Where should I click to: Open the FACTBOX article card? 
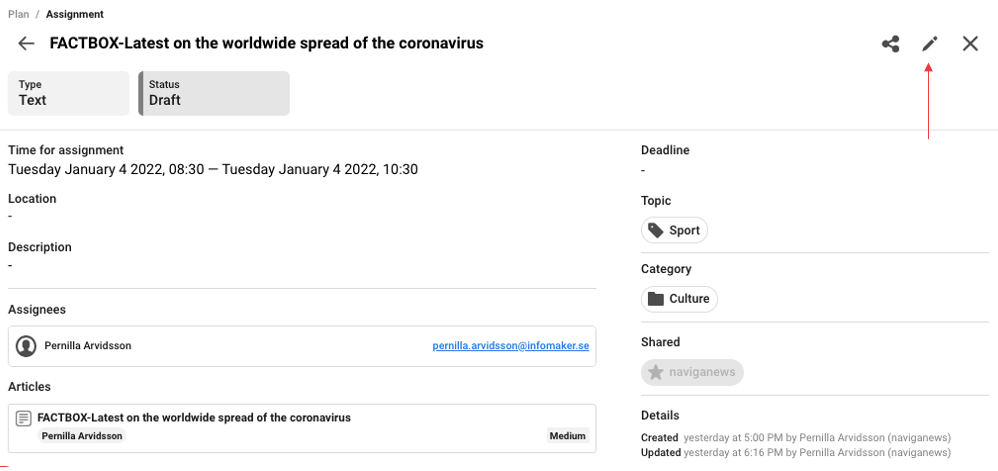[300, 418]
